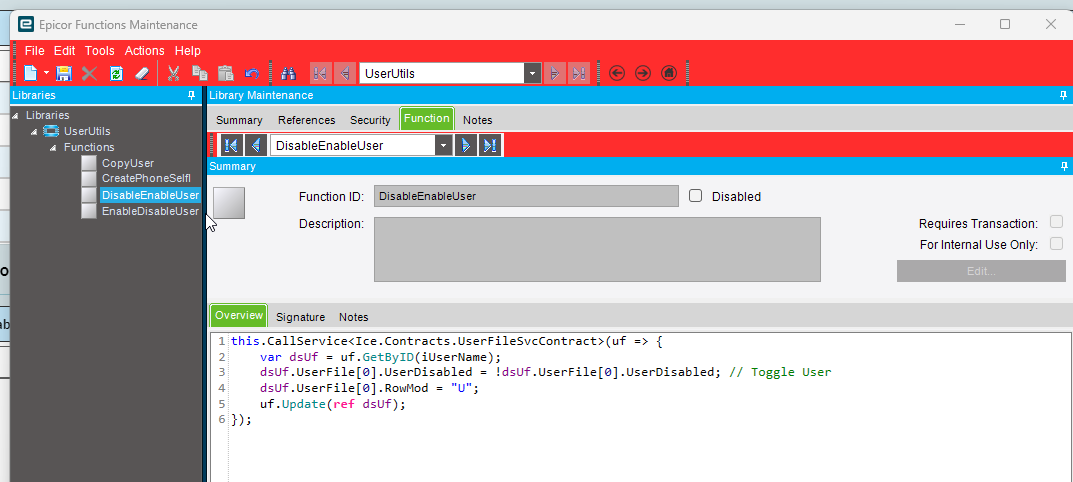The height and width of the screenshot is (482, 1073).
Task: Collapse the Functions tree node
Action: [x=53, y=147]
